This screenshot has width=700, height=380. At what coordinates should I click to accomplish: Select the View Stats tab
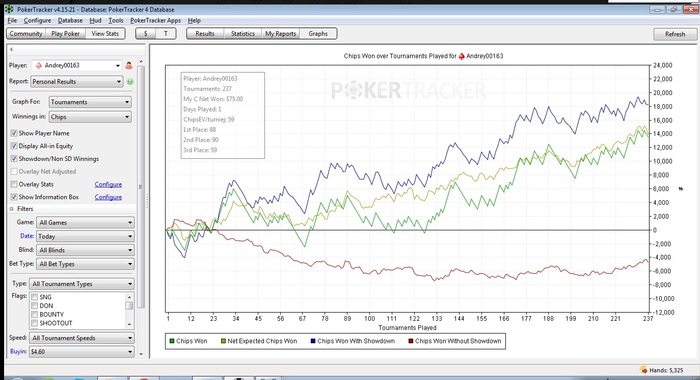pos(105,33)
